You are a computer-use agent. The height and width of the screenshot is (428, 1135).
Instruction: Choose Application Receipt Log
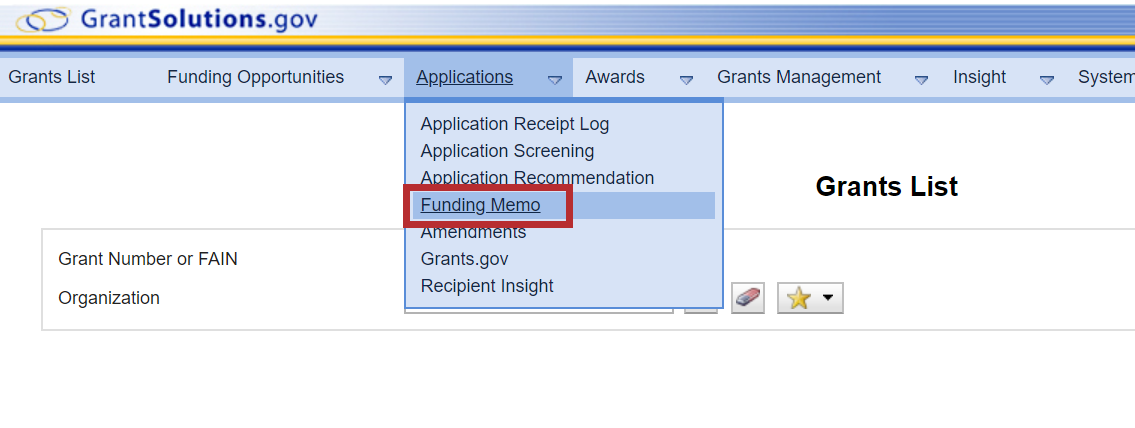(x=514, y=124)
